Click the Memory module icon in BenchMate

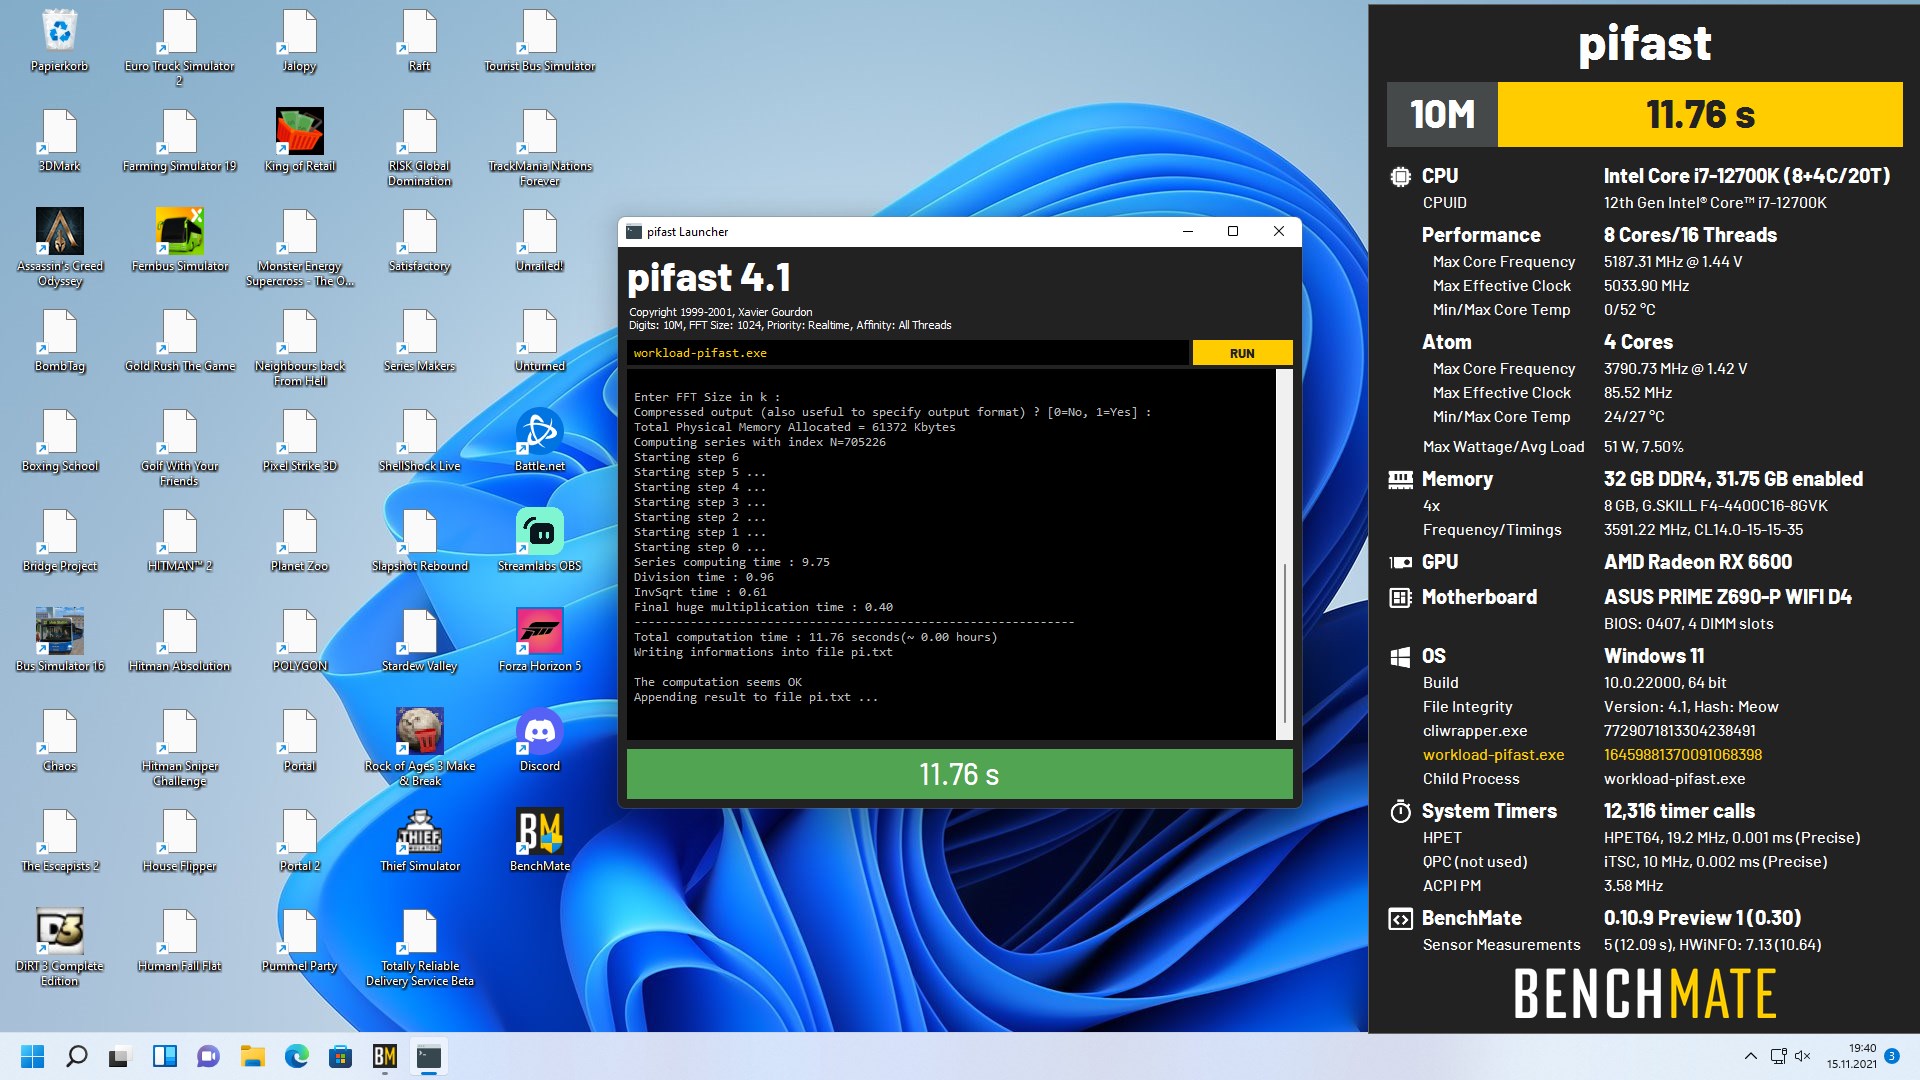click(x=1400, y=480)
